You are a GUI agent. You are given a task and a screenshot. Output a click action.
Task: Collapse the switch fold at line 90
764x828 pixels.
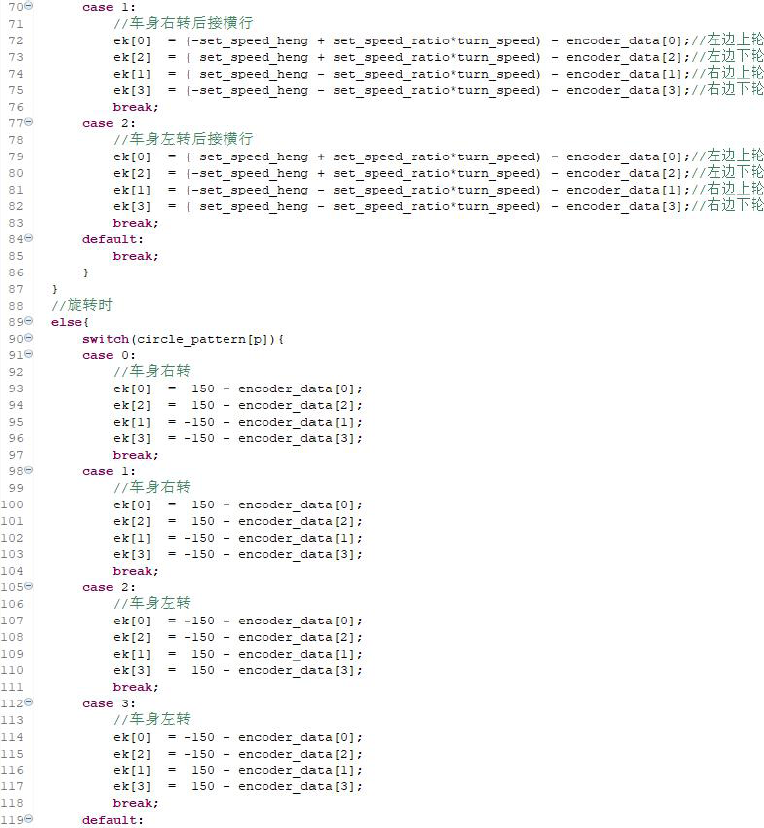[x=29, y=337]
